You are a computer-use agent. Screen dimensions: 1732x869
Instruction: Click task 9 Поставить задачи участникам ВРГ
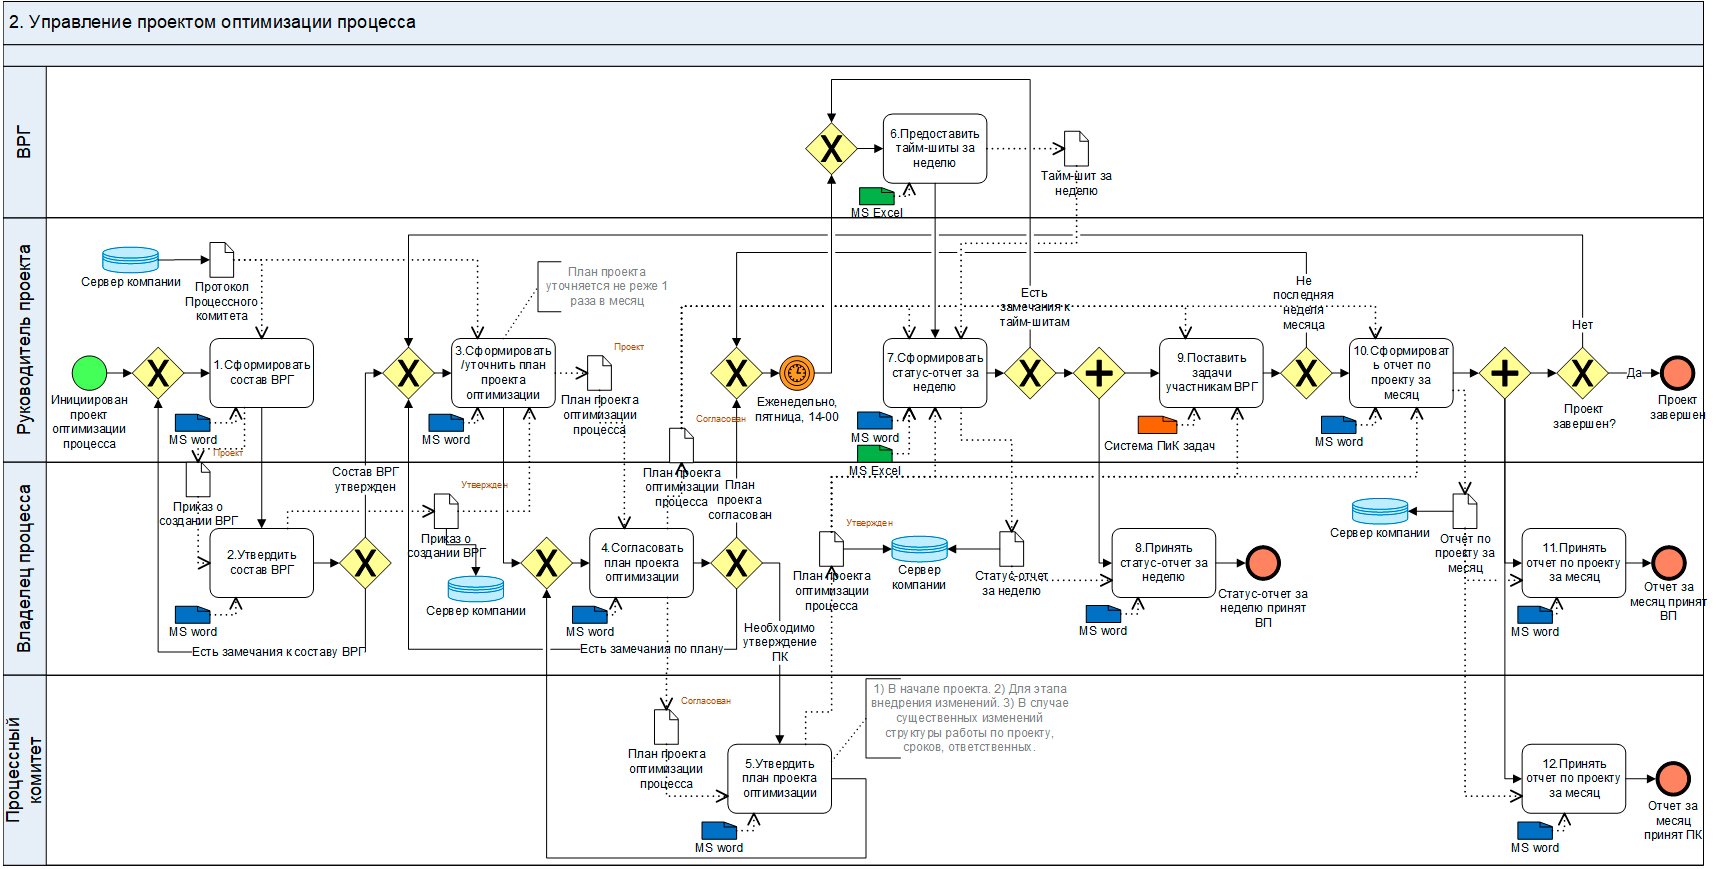tap(1211, 373)
